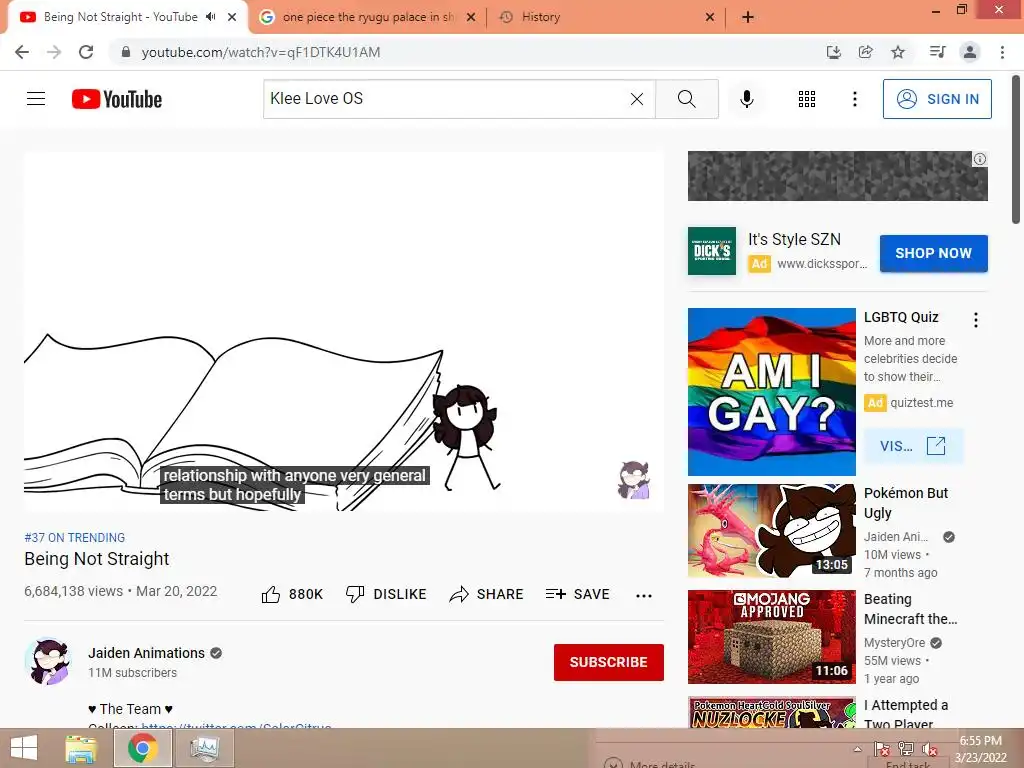This screenshot has height=768, width=1024.
Task: Like the video with thumbs up
Action: [x=292, y=594]
